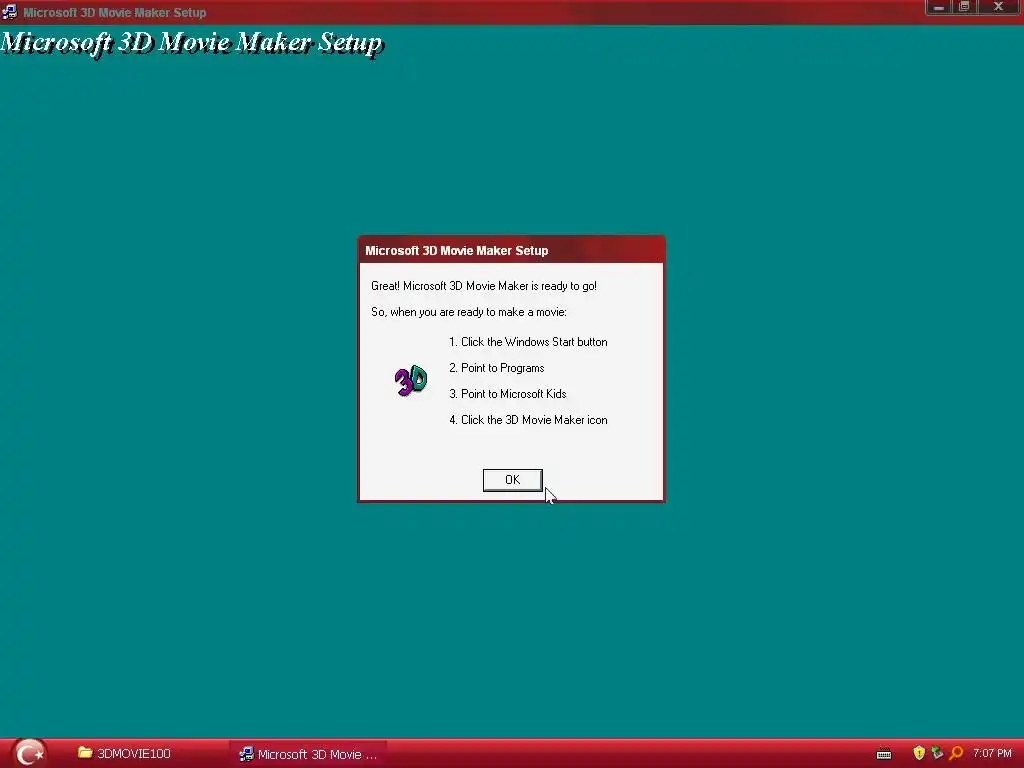Click the large italic Setup heading

[191, 42]
